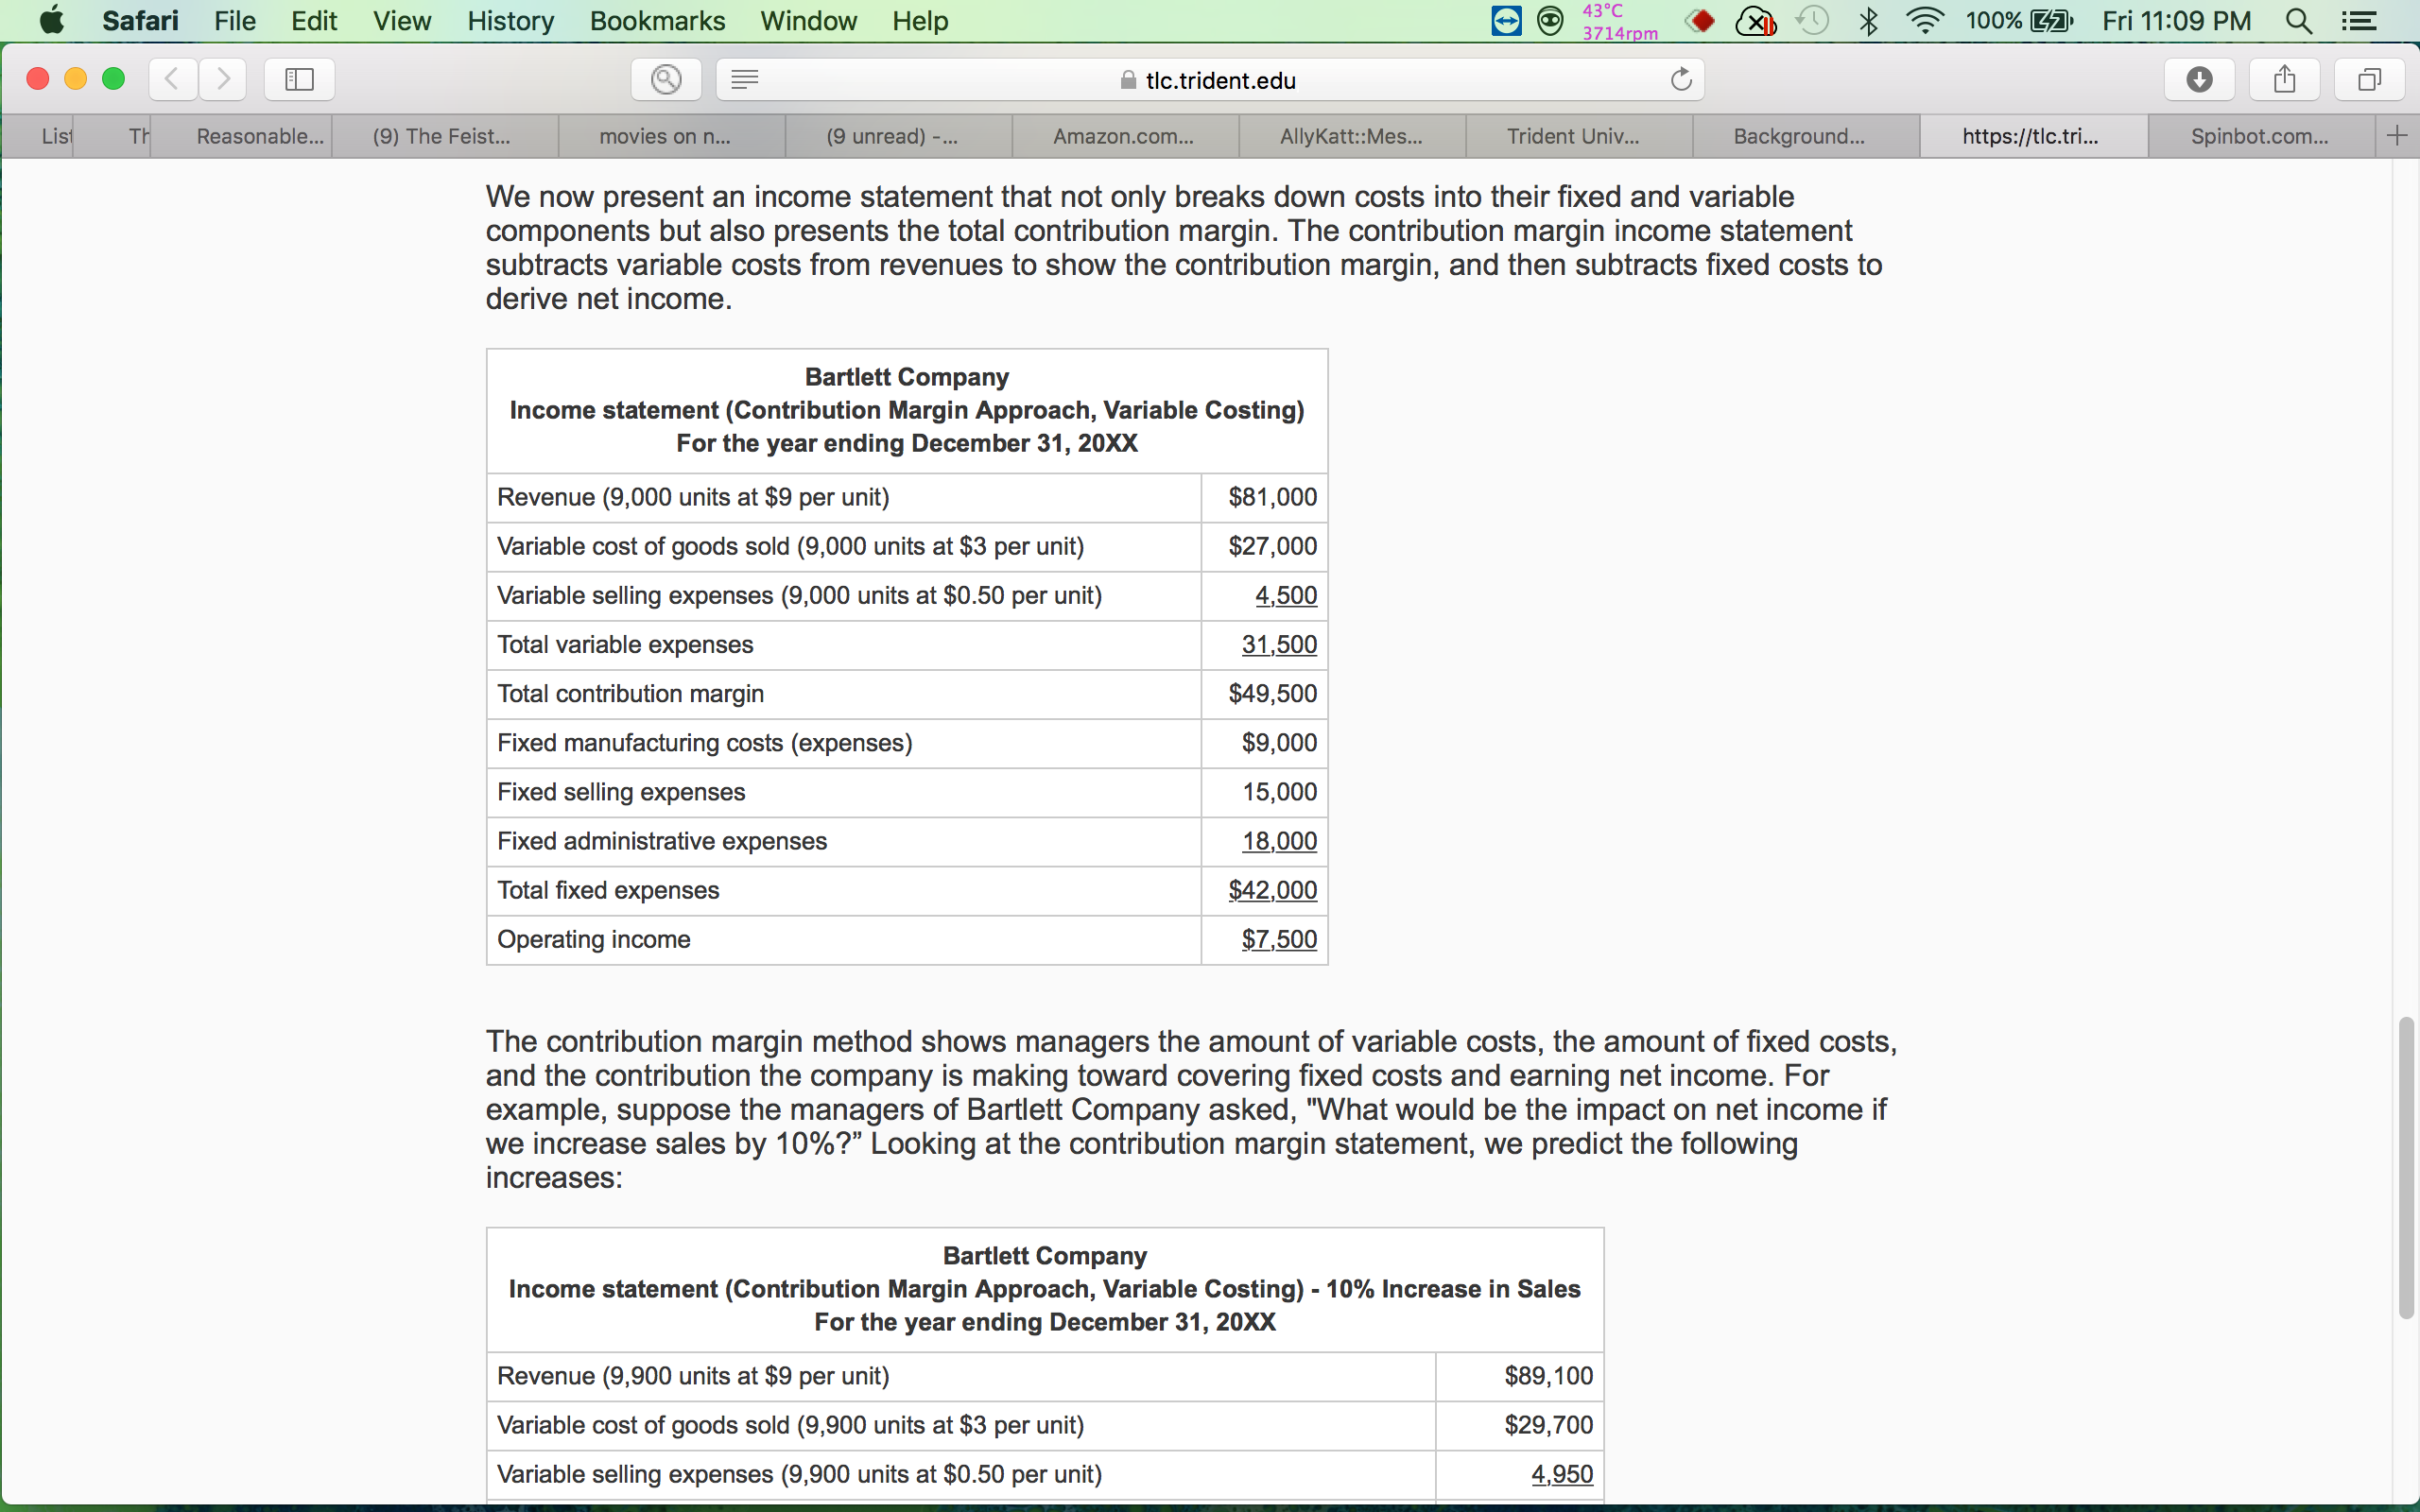The height and width of the screenshot is (1512, 2420).
Task: Click the Reader view lines icon
Action: (744, 79)
